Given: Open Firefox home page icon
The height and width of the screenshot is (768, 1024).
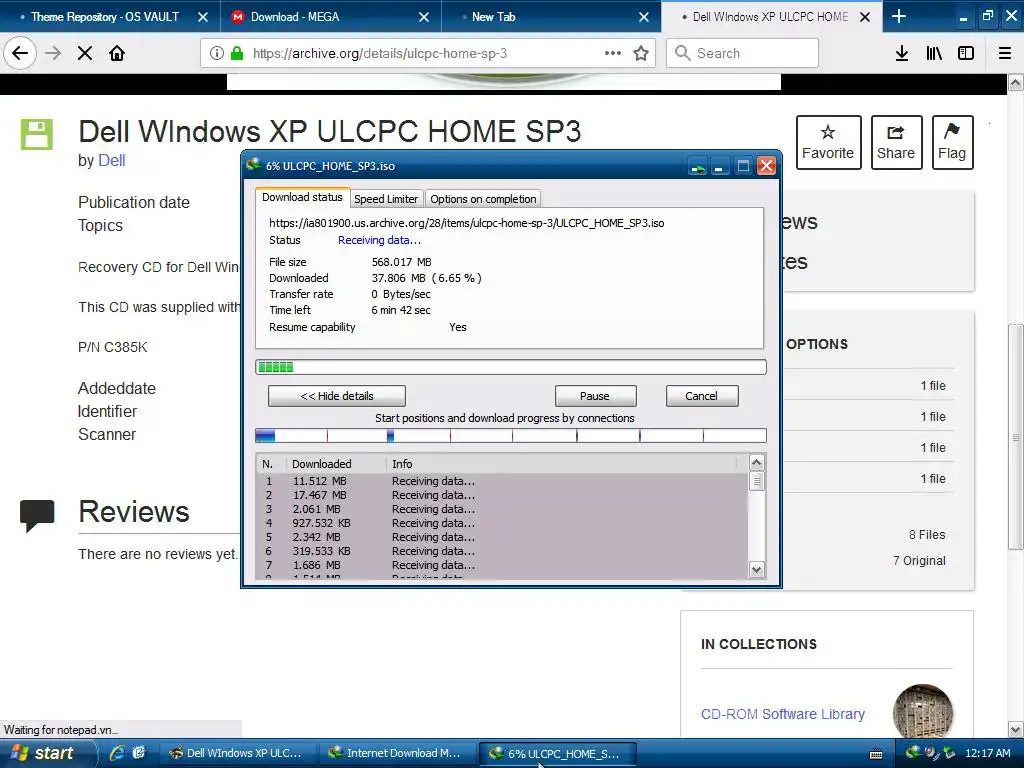Looking at the screenshot, I should click(117, 53).
